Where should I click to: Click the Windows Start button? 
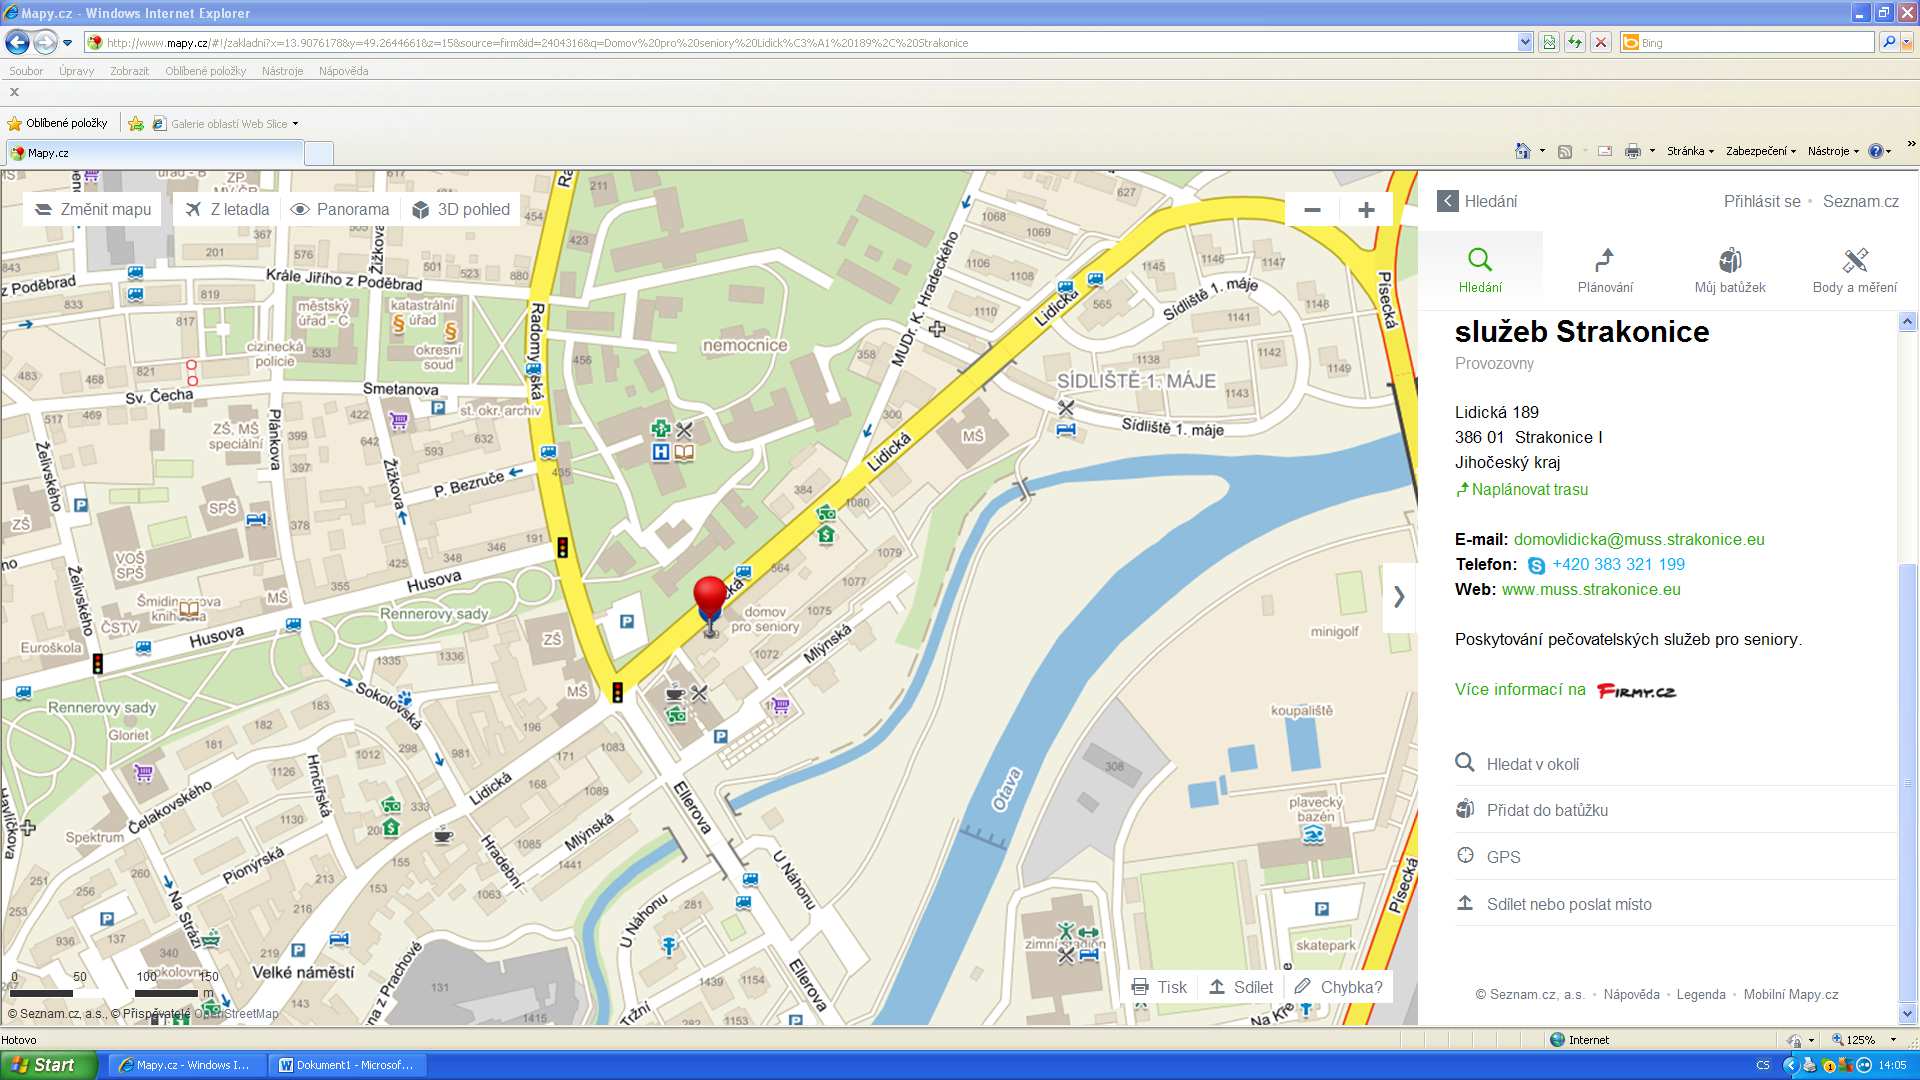pyautogui.click(x=49, y=1065)
